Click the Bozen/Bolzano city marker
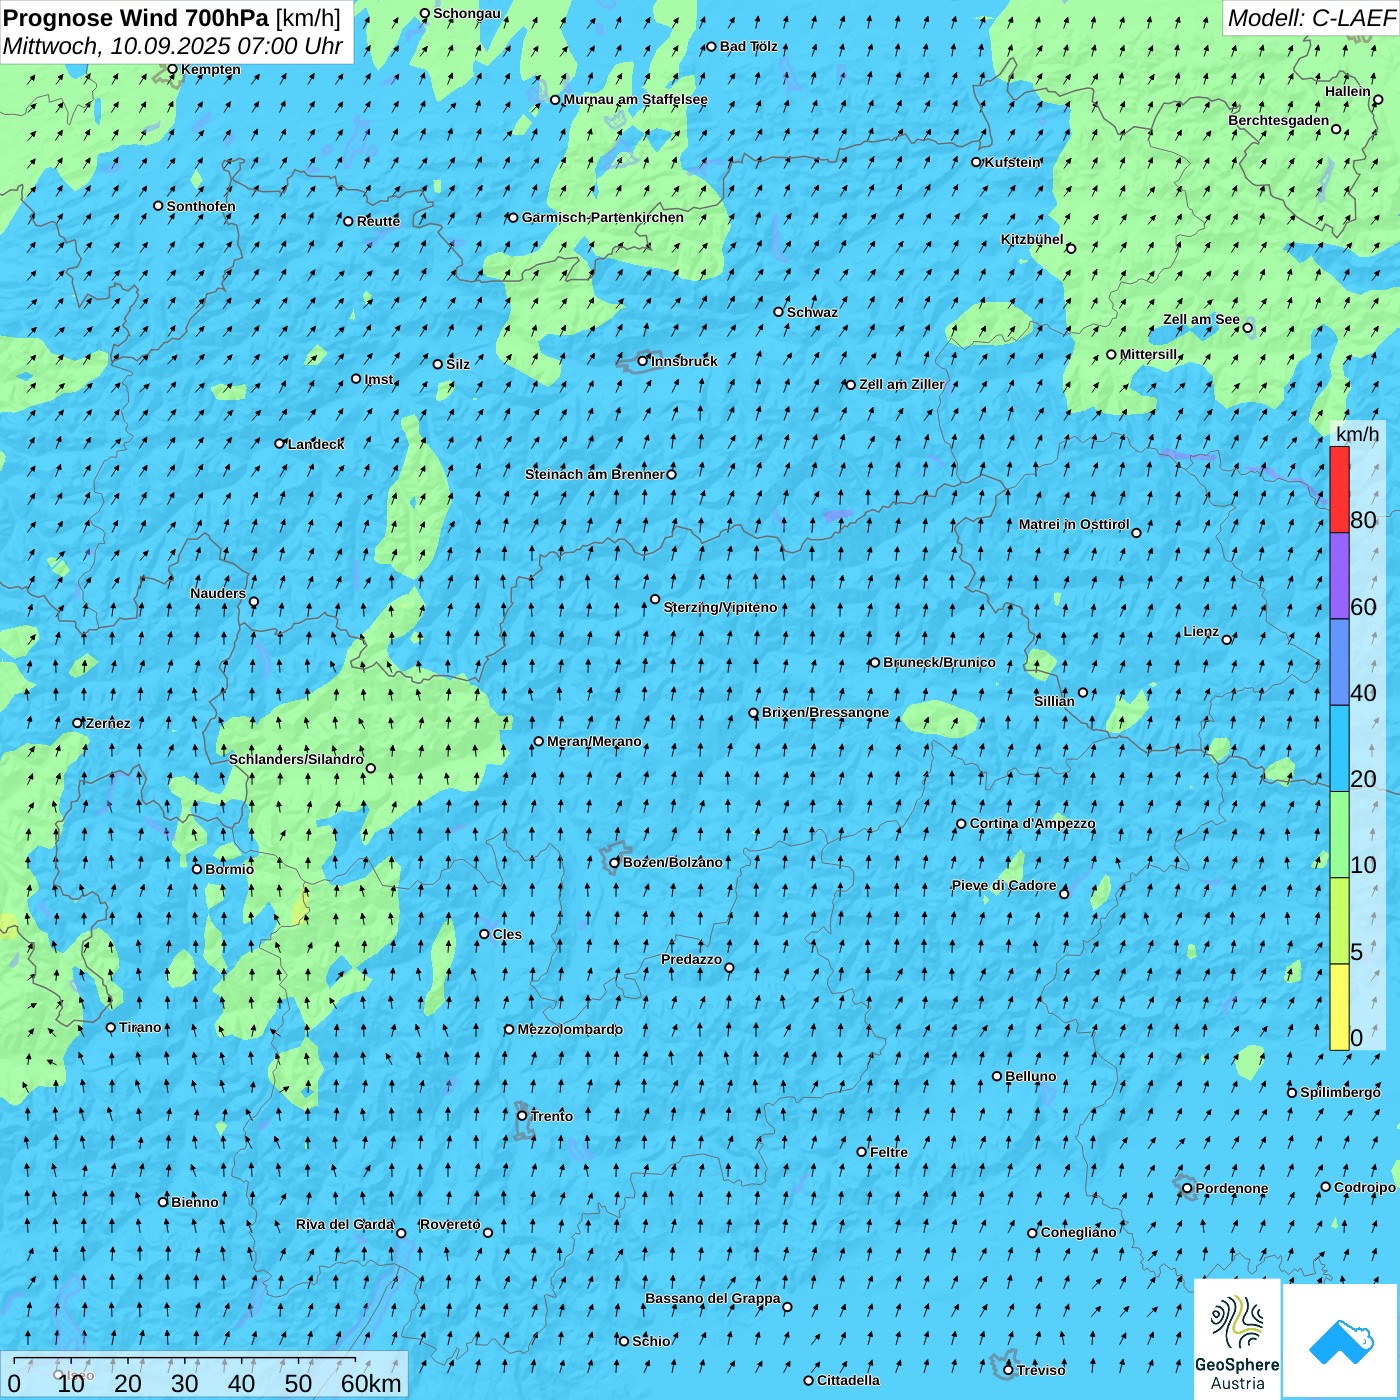Viewport: 1400px width, 1400px height. (x=614, y=863)
